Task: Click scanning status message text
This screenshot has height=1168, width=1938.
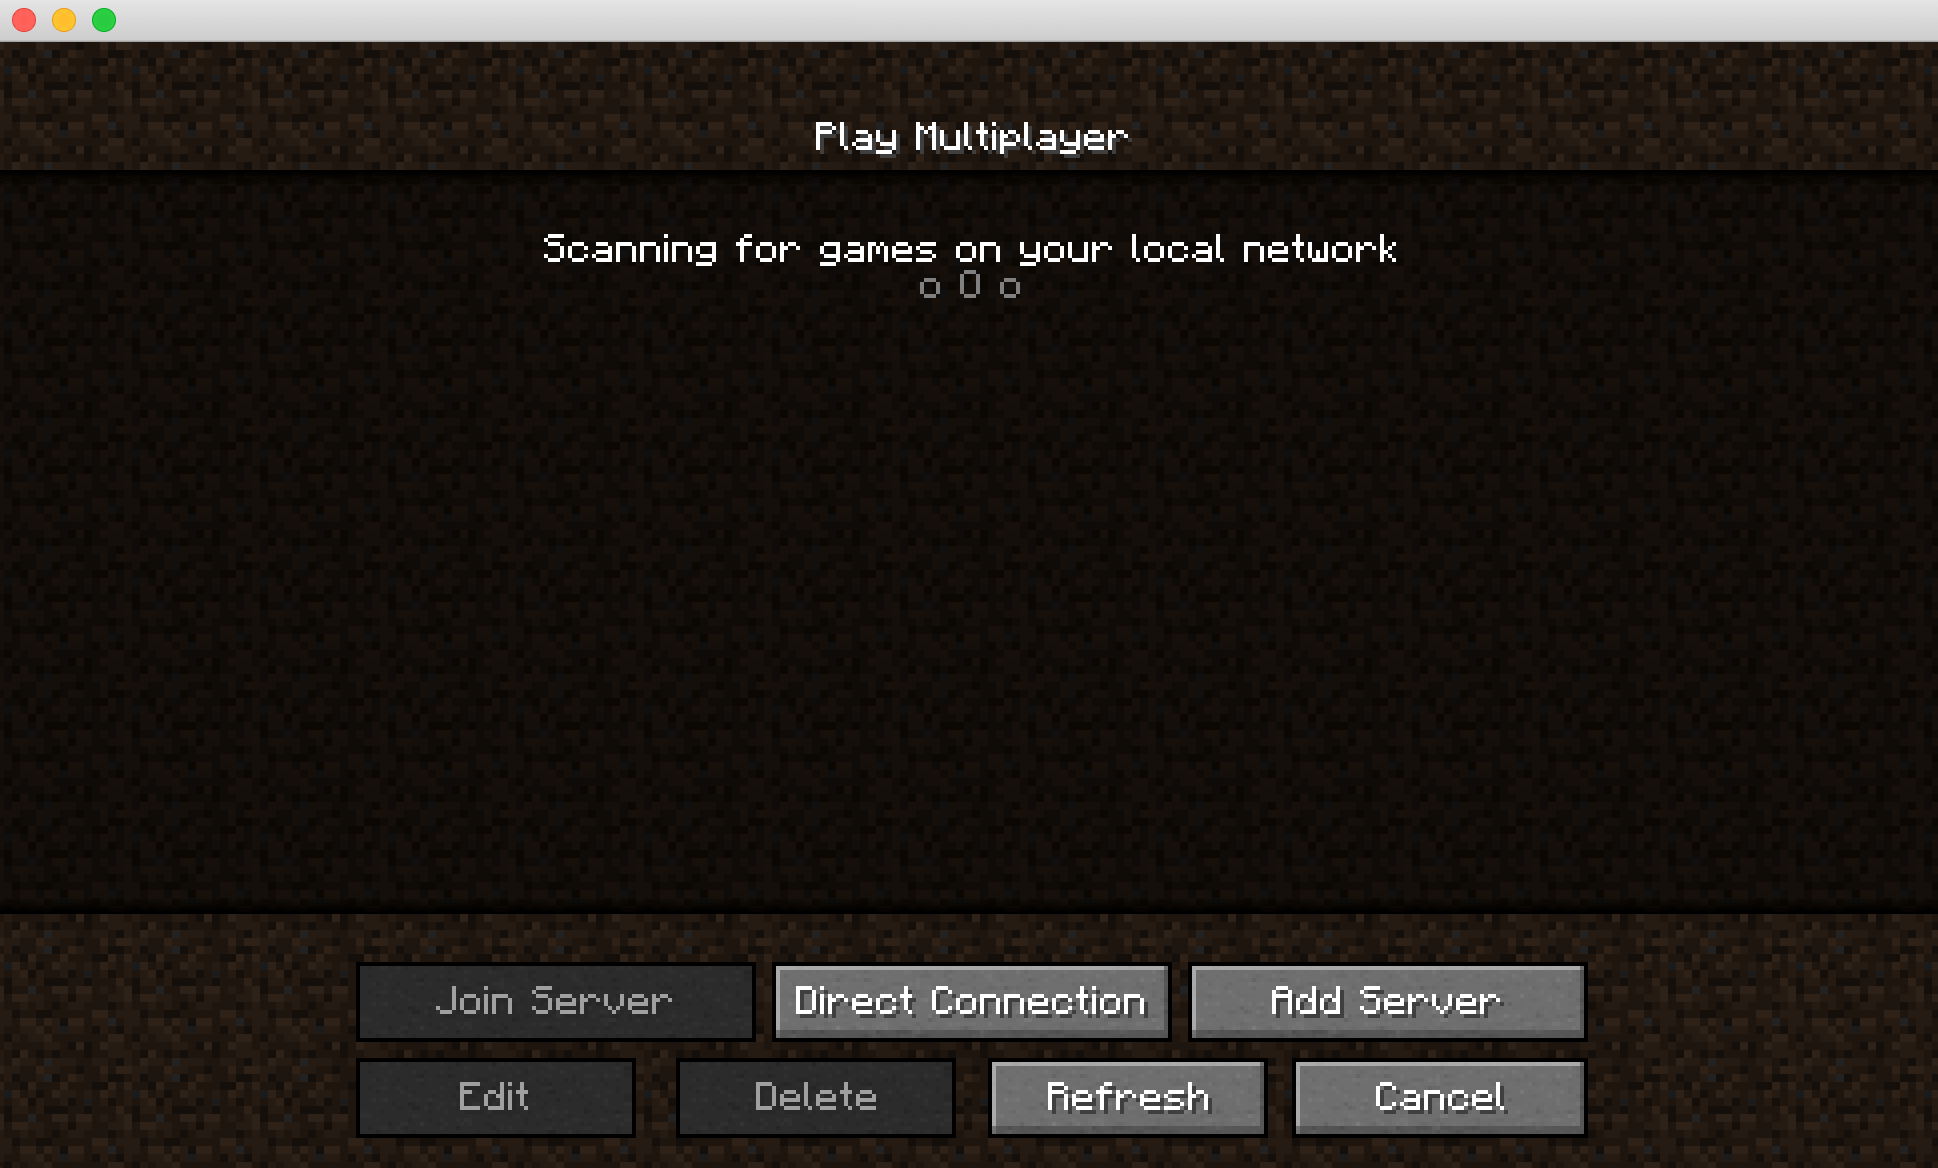Action: pos(969,249)
